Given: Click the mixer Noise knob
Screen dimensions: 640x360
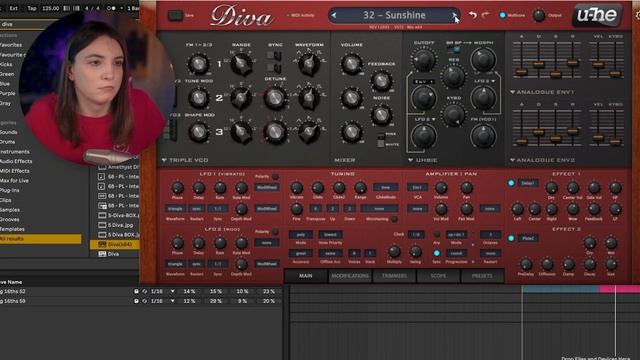Looking at the screenshot, I should click(381, 115).
